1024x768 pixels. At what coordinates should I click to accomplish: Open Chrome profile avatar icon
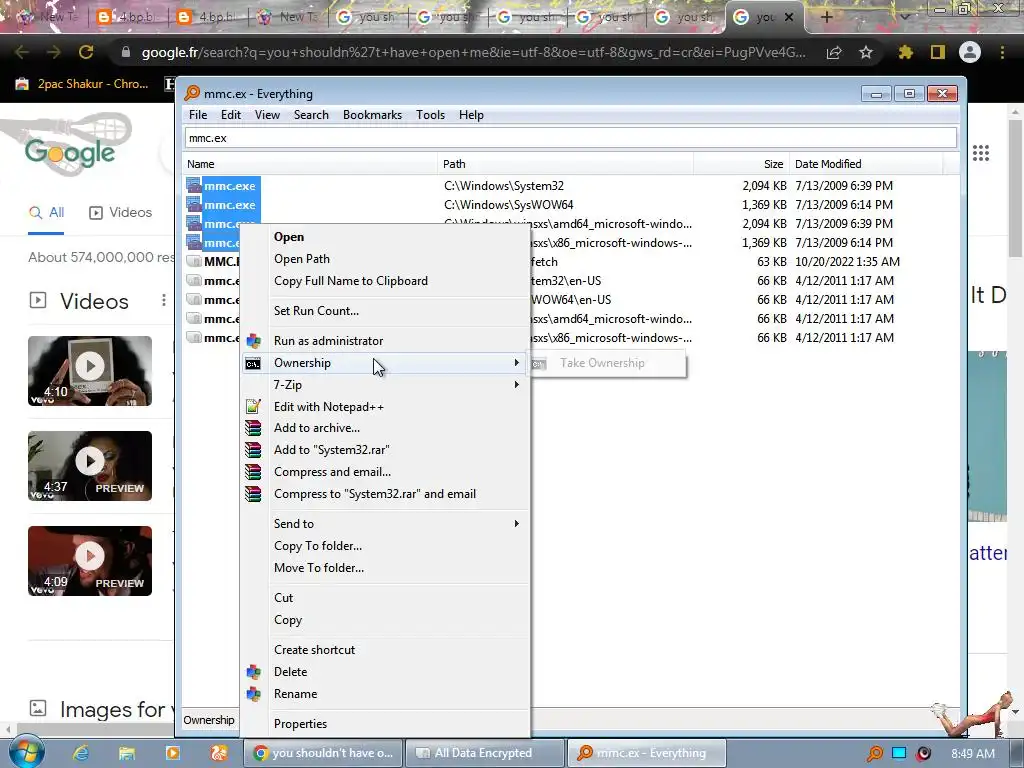click(x=970, y=52)
